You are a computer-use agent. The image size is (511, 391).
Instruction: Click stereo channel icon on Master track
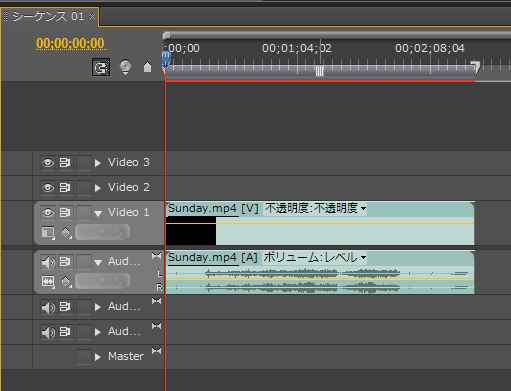(156, 351)
